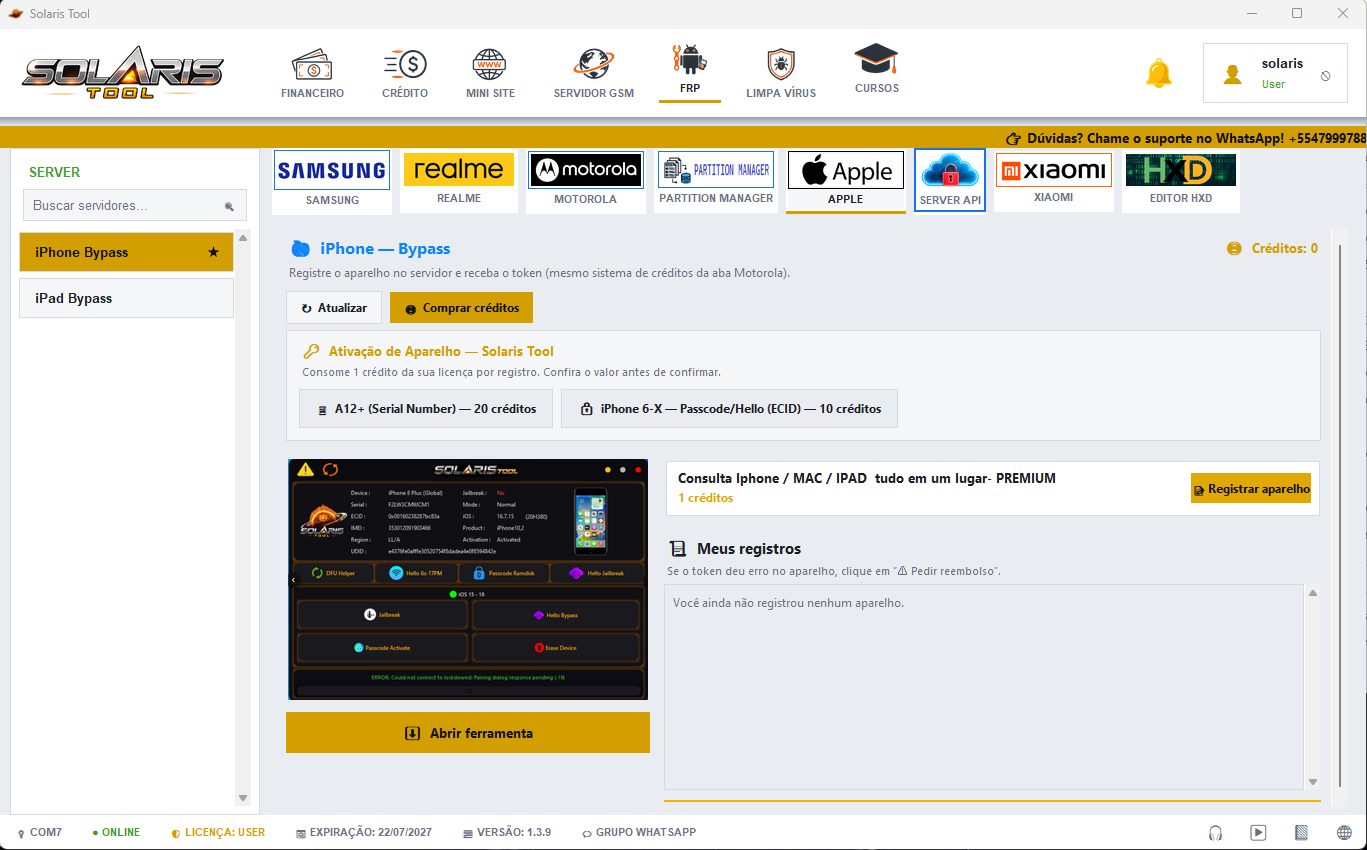Click EXPIRAÇÃO: 22/07/2027 status entry

[x=364, y=832]
